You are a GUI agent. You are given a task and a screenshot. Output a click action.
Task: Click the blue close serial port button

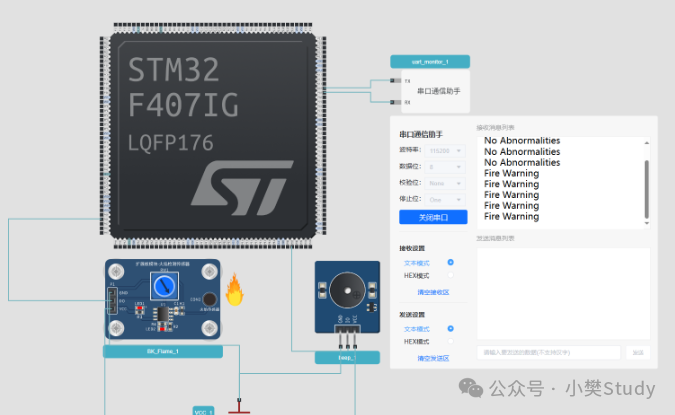coord(433,217)
